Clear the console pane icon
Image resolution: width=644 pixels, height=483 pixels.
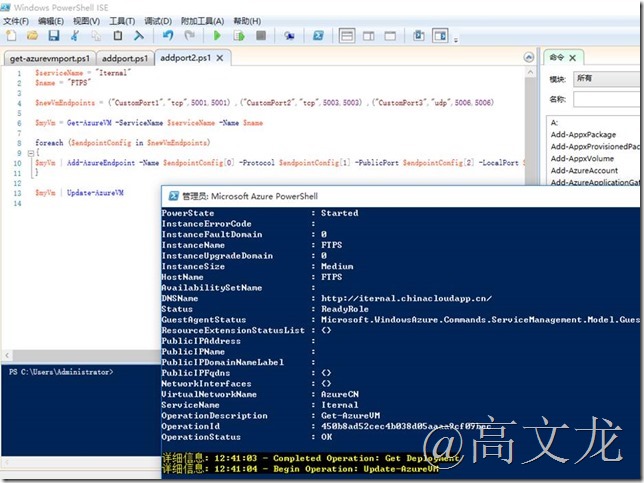point(139,36)
